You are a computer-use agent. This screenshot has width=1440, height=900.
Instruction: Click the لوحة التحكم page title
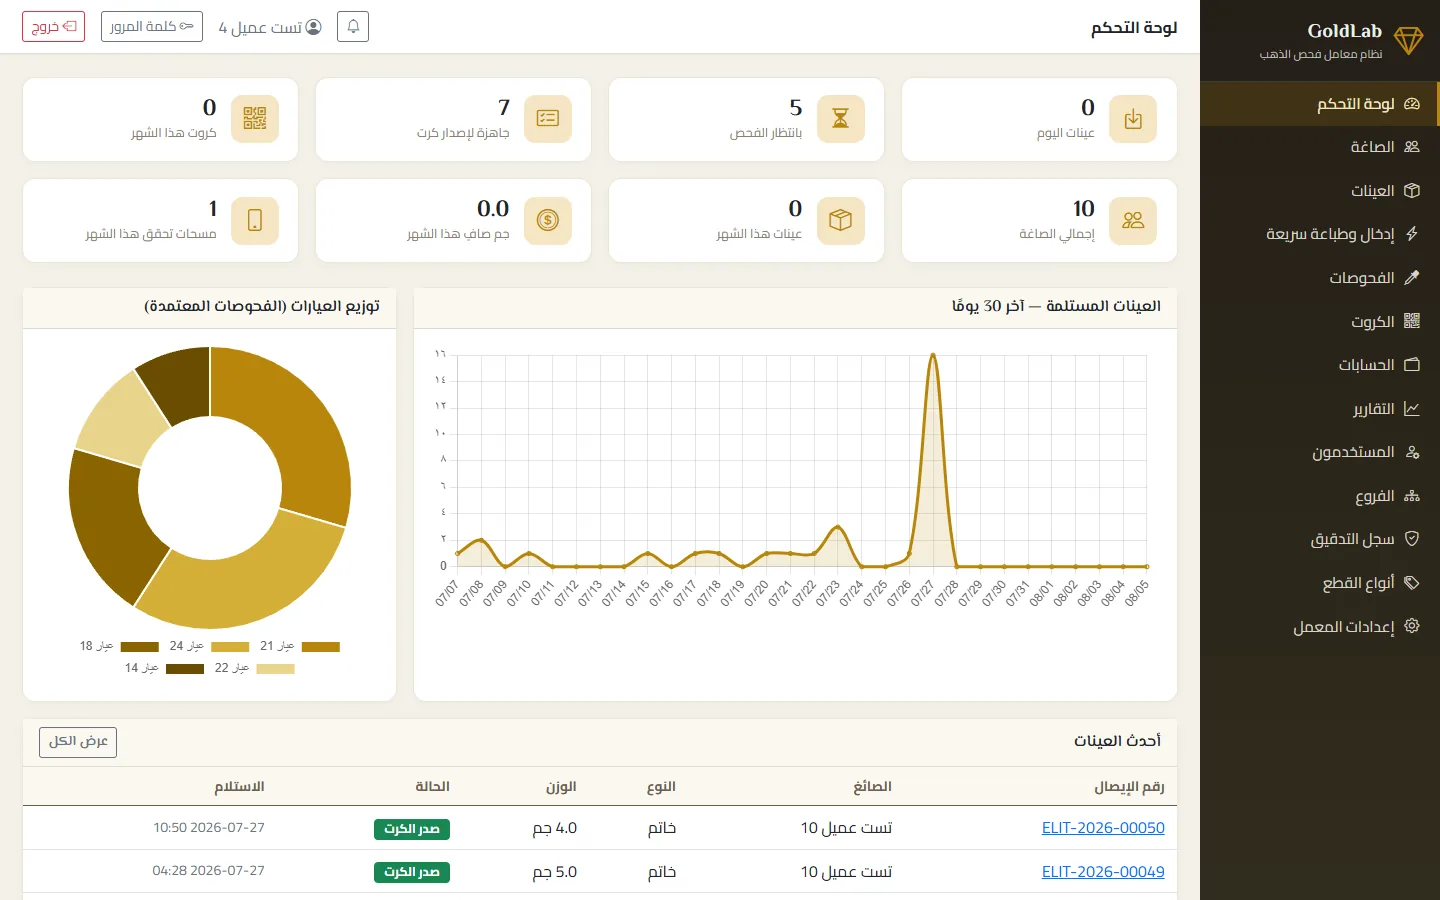[x=1134, y=27]
